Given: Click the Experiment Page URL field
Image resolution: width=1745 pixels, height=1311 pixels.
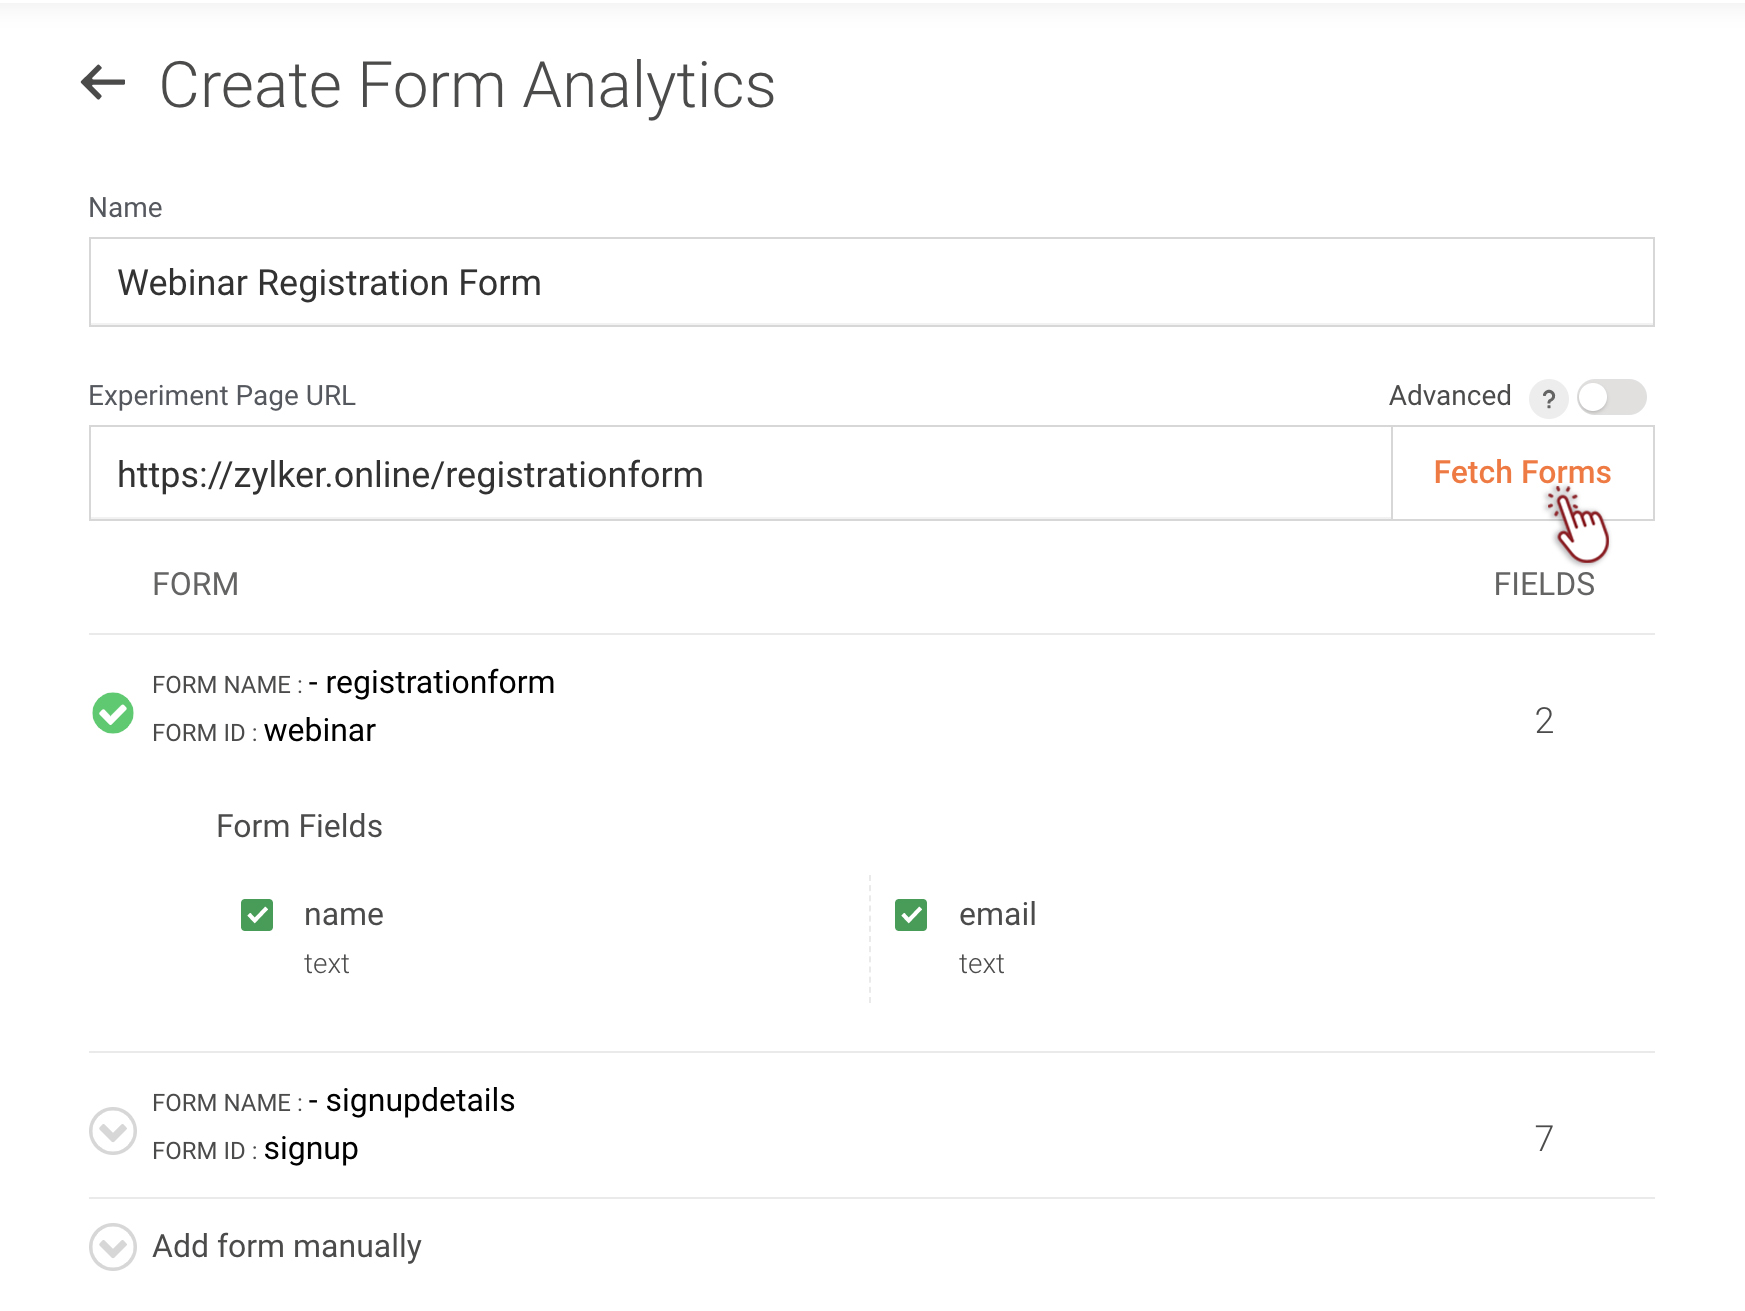Looking at the screenshot, I should 740,474.
